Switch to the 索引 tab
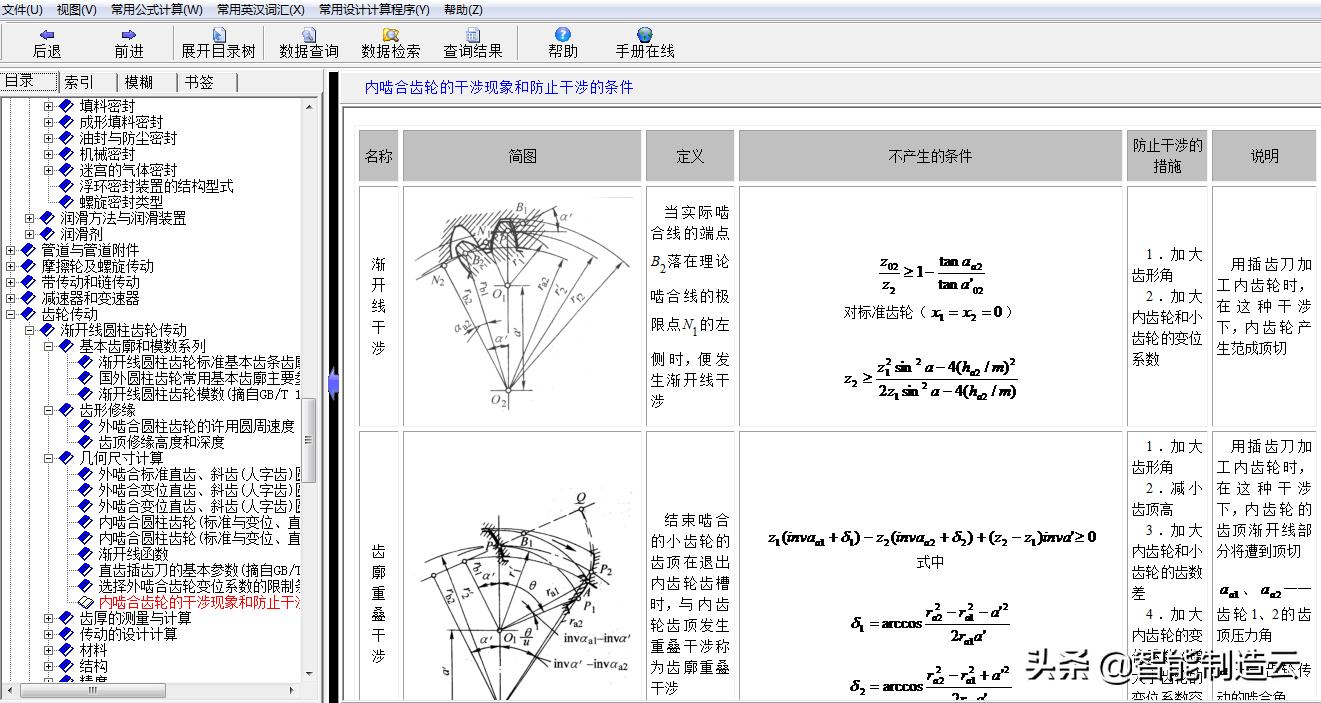 (x=80, y=81)
